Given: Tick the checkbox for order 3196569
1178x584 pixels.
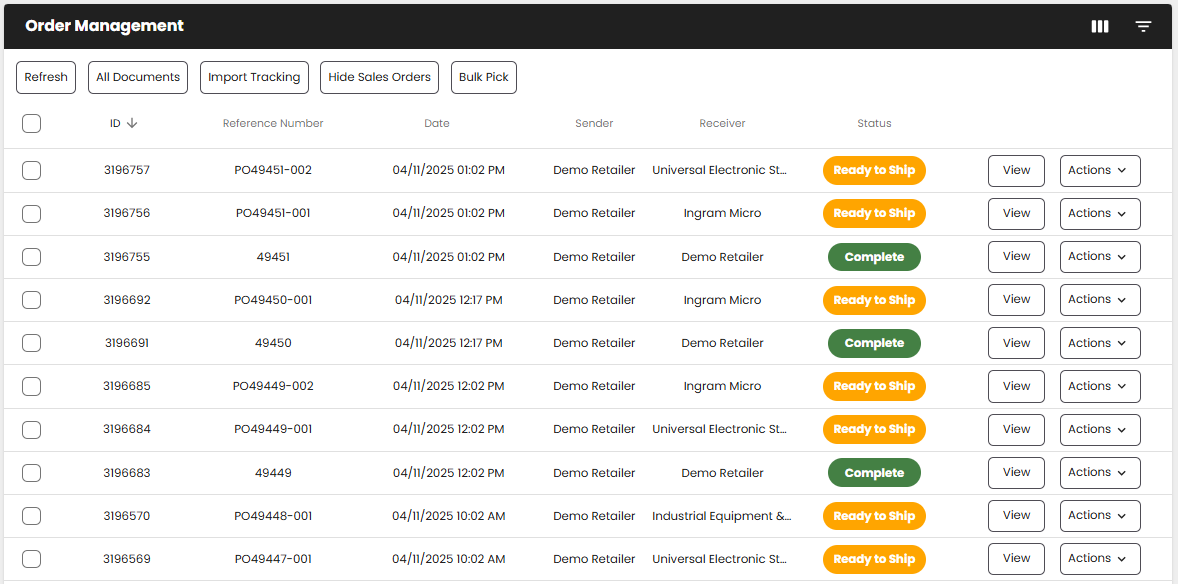Looking at the screenshot, I should [31, 559].
